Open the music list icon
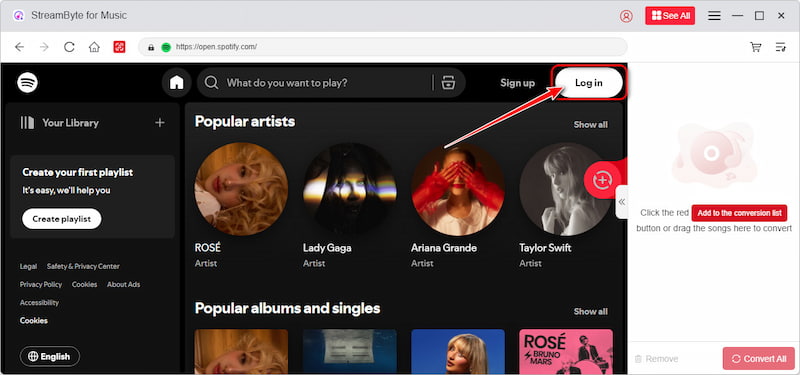This screenshot has width=800, height=375. tap(781, 47)
